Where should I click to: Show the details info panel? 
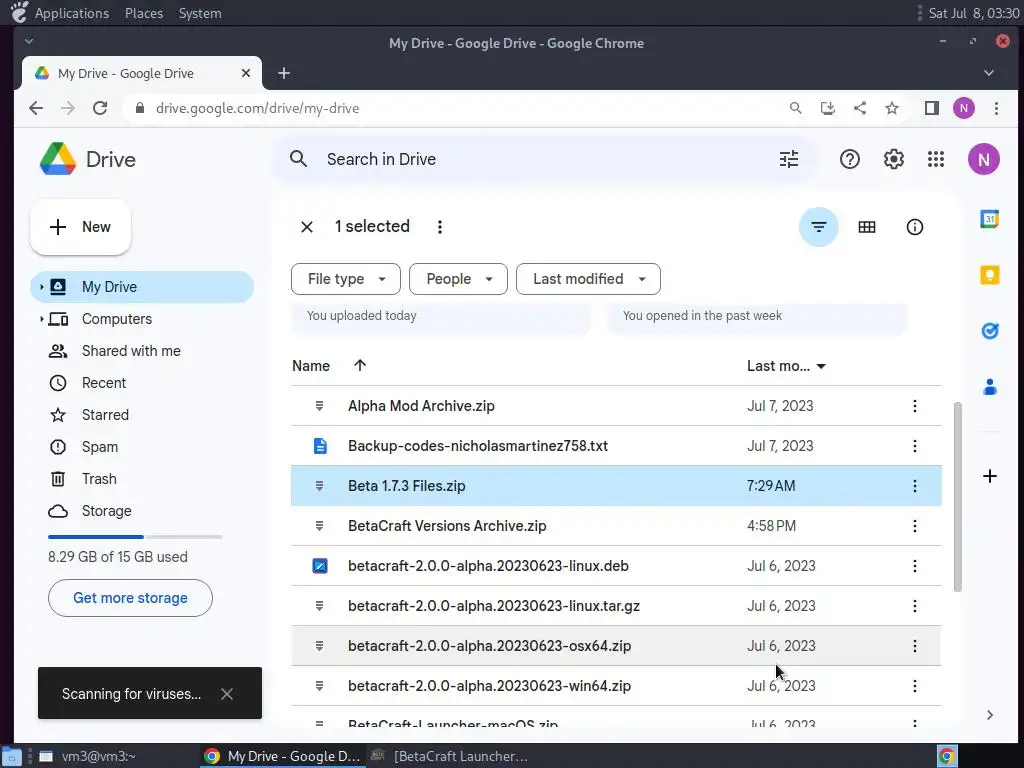(914, 227)
